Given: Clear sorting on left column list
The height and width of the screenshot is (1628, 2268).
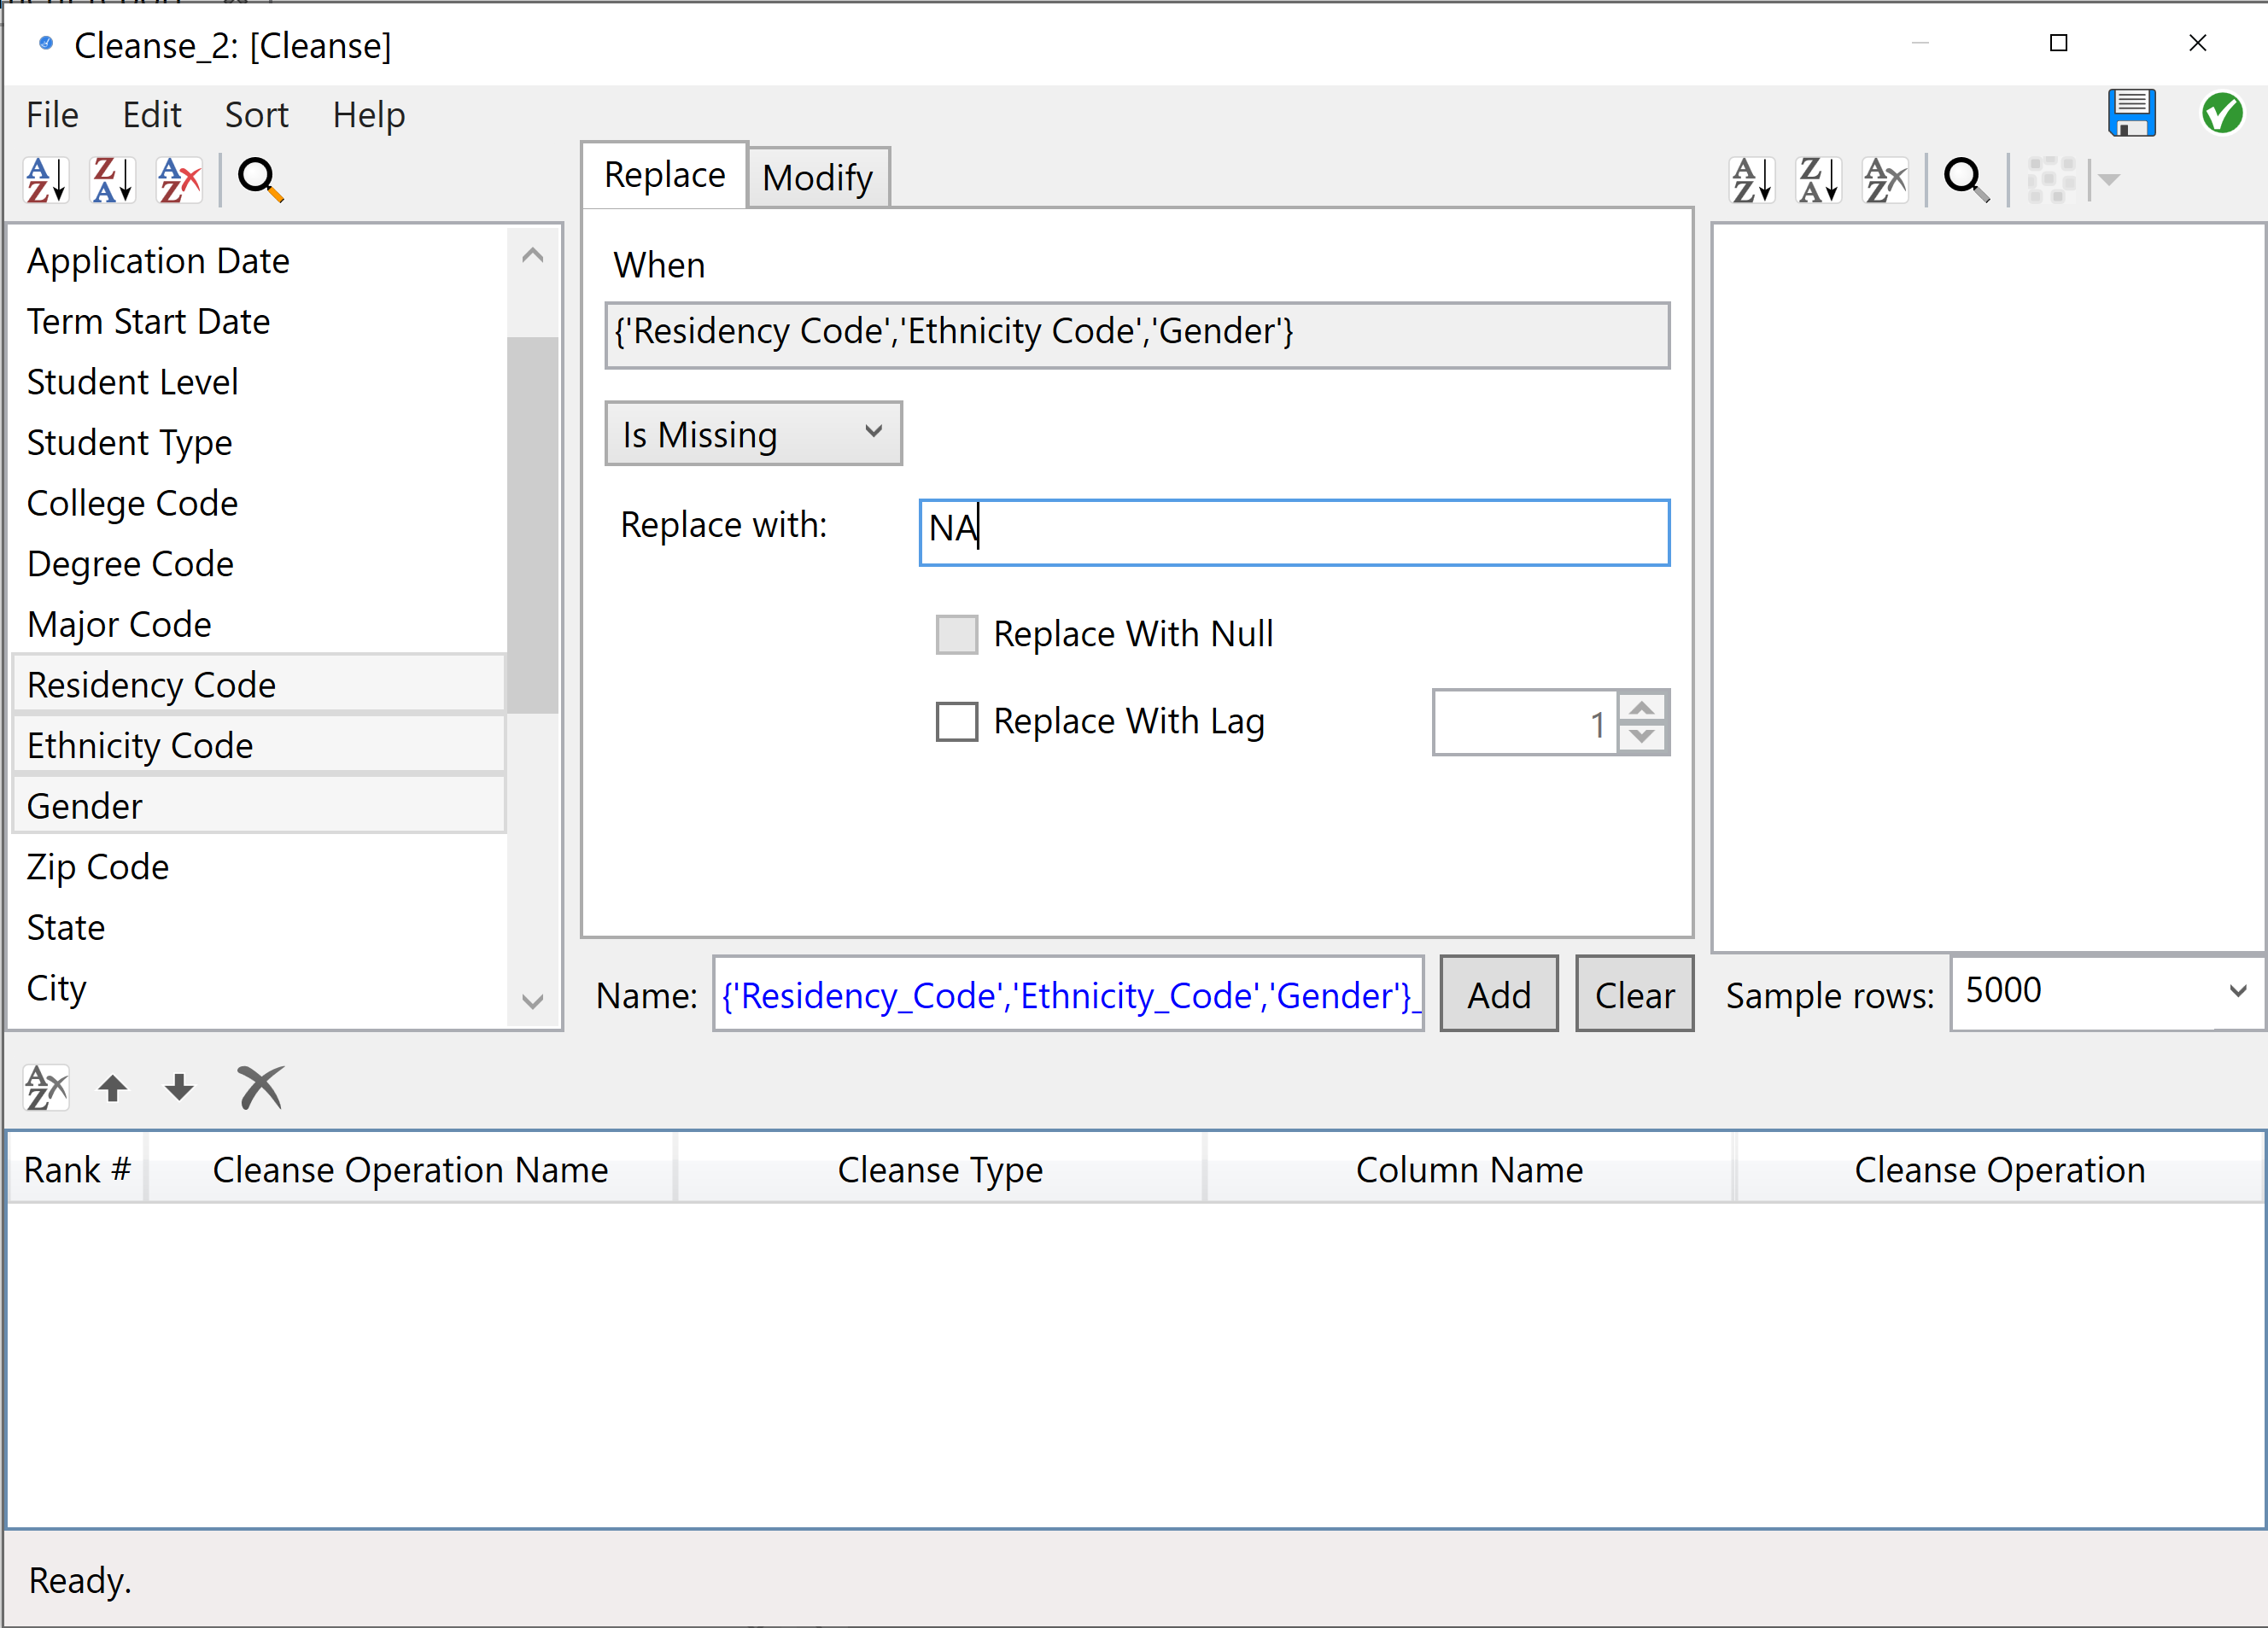Looking at the screenshot, I should (179, 180).
